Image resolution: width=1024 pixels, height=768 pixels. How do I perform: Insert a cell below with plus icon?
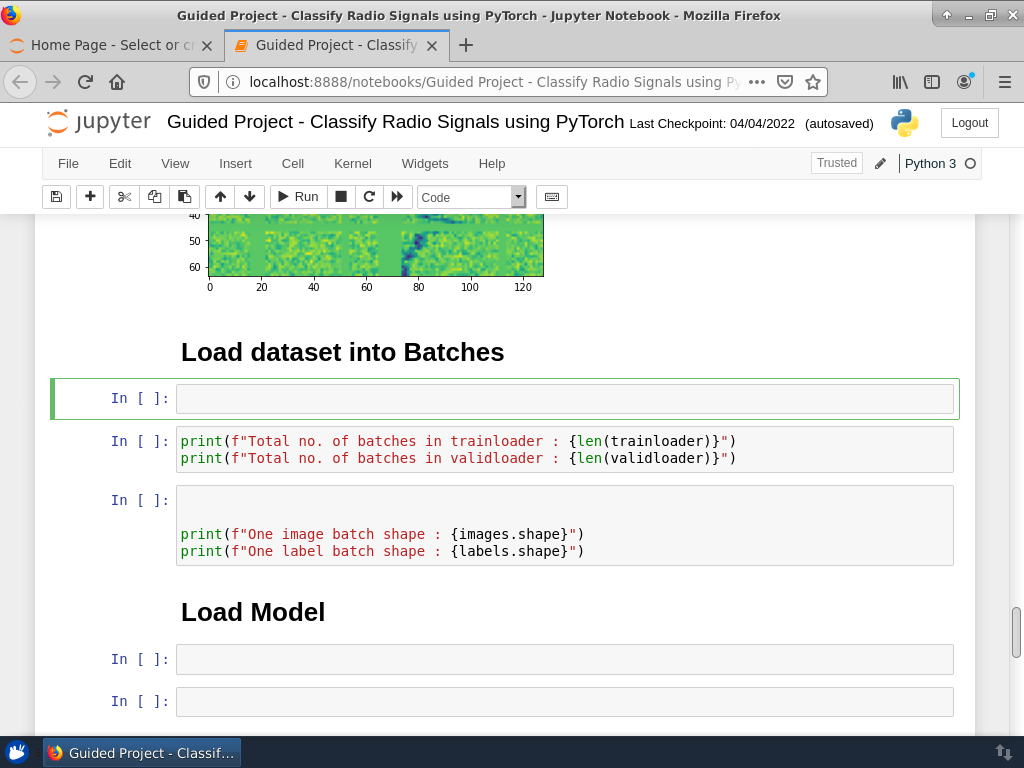90,197
